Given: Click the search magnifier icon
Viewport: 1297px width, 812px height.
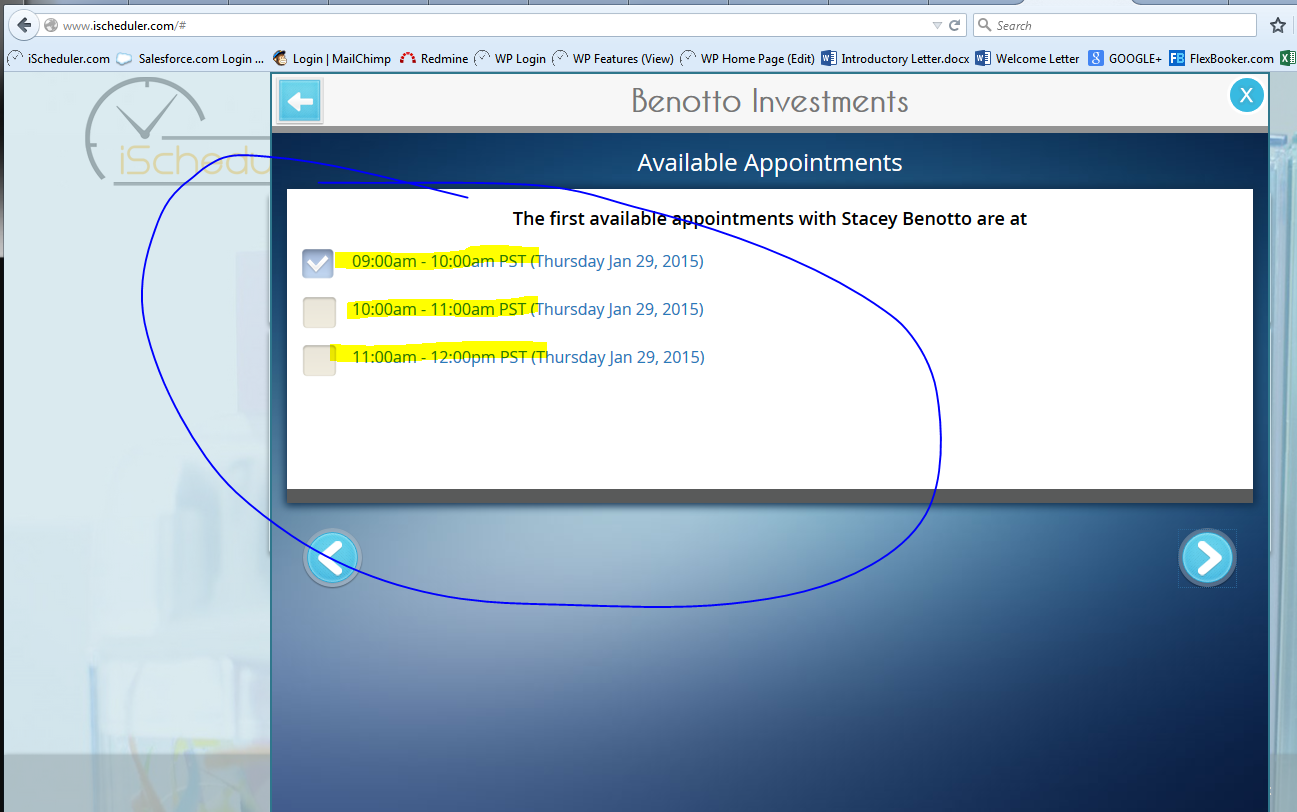Looking at the screenshot, I should click(984, 25).
